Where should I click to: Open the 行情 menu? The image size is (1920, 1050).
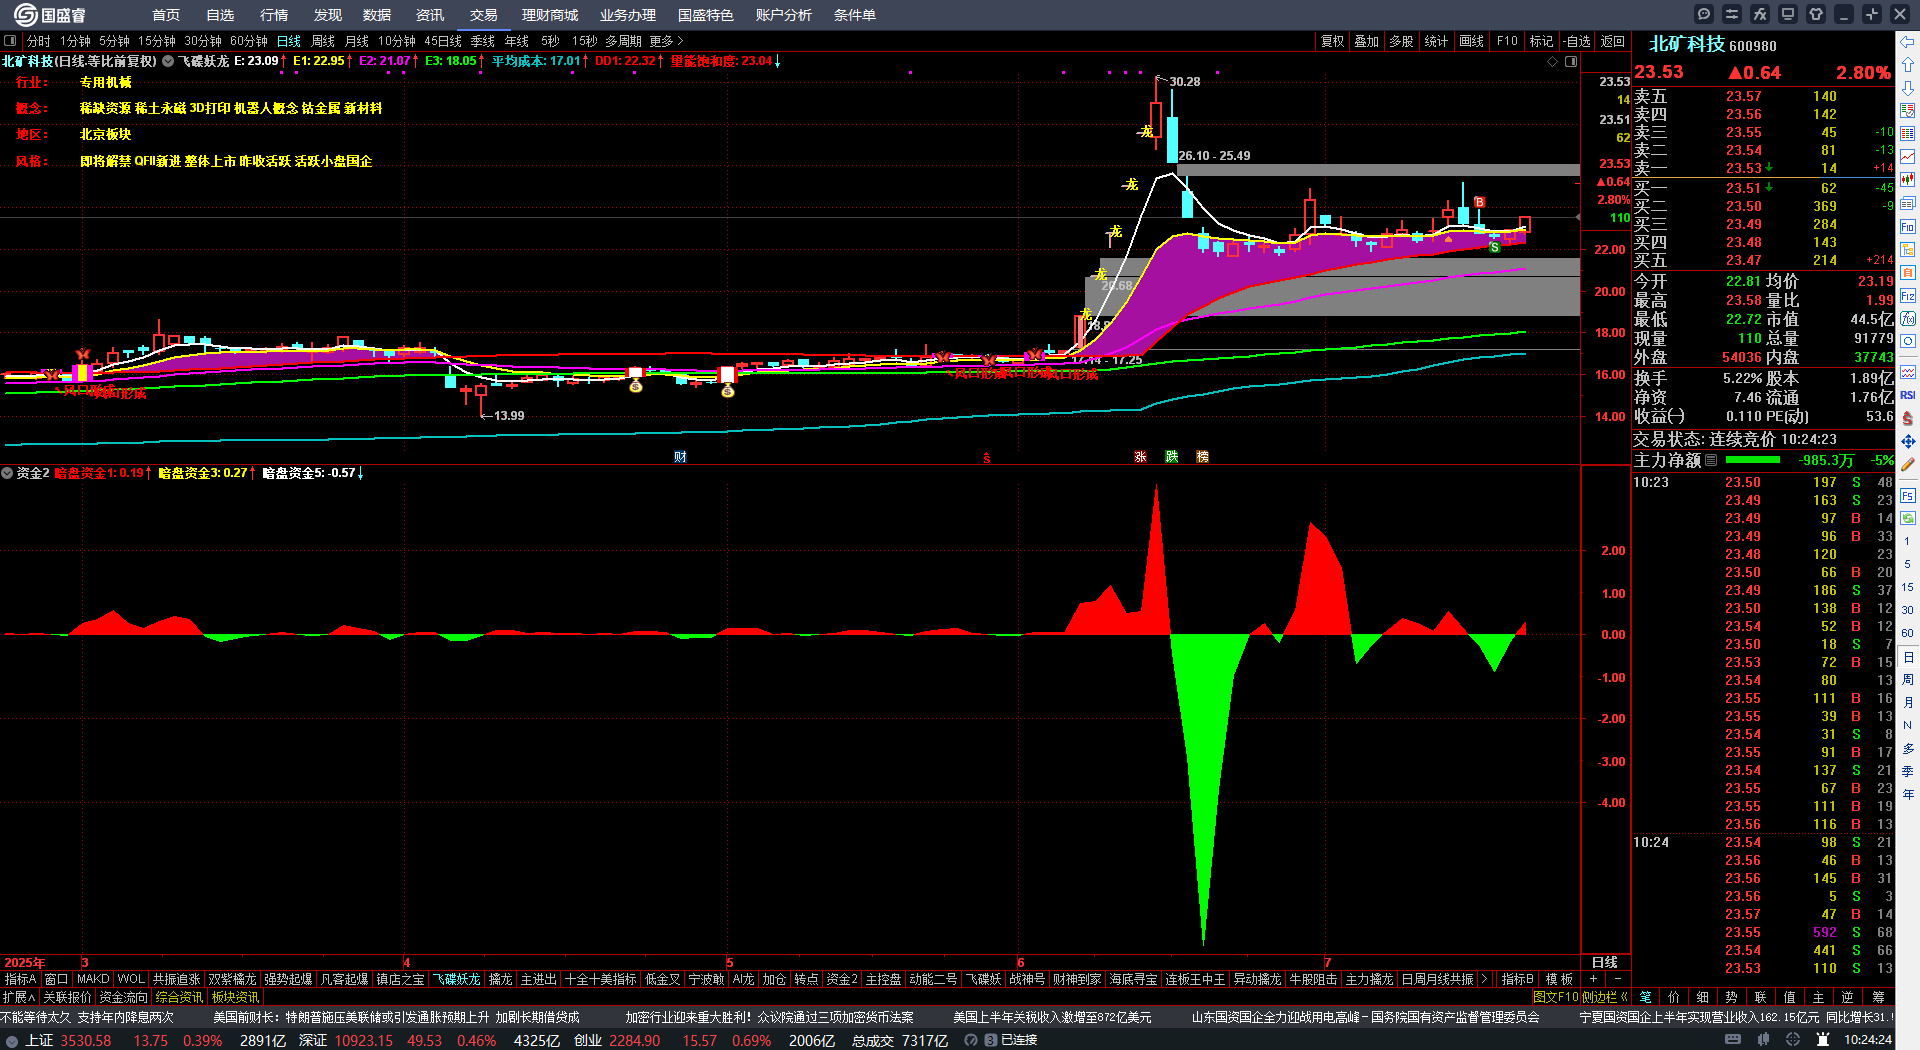pos(274,15)
